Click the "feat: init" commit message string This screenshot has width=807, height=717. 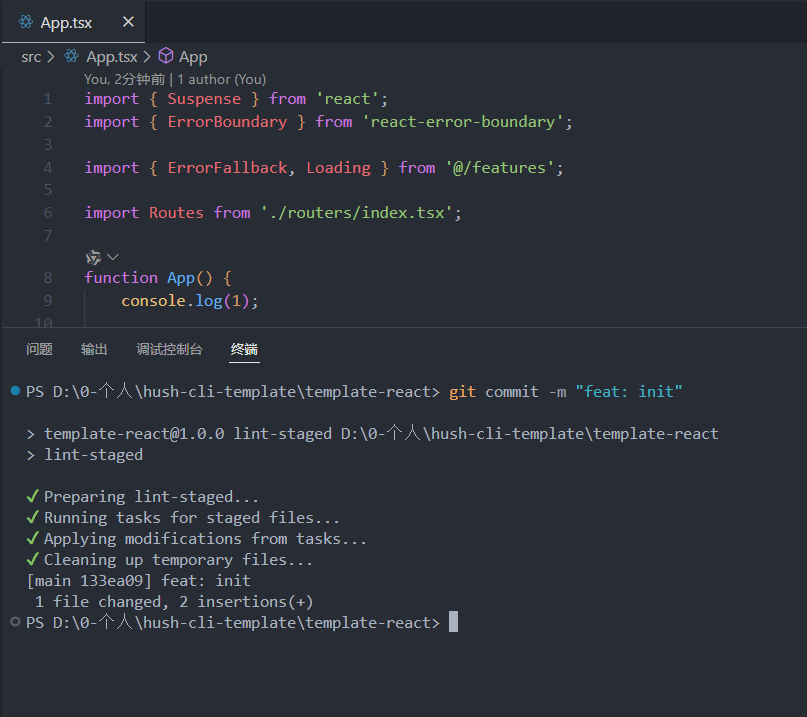coord(628,392)
